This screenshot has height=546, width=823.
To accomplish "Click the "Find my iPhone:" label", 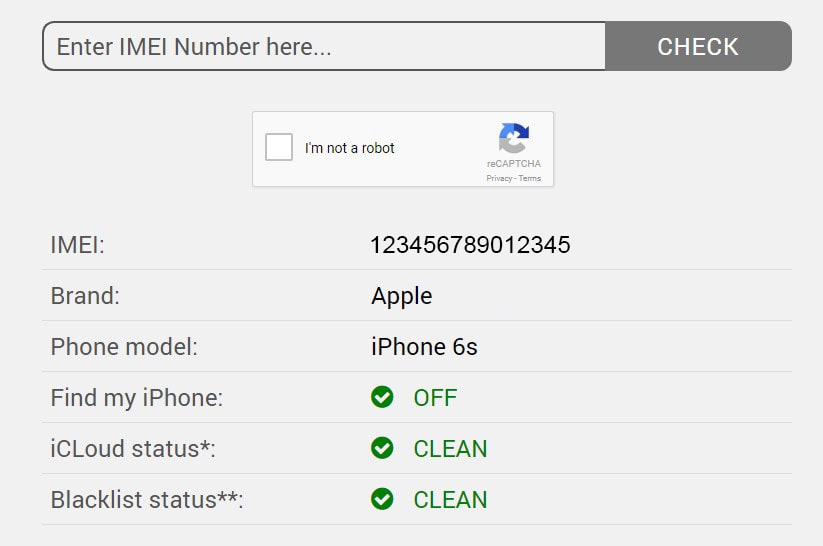I will tap(137, 398).
